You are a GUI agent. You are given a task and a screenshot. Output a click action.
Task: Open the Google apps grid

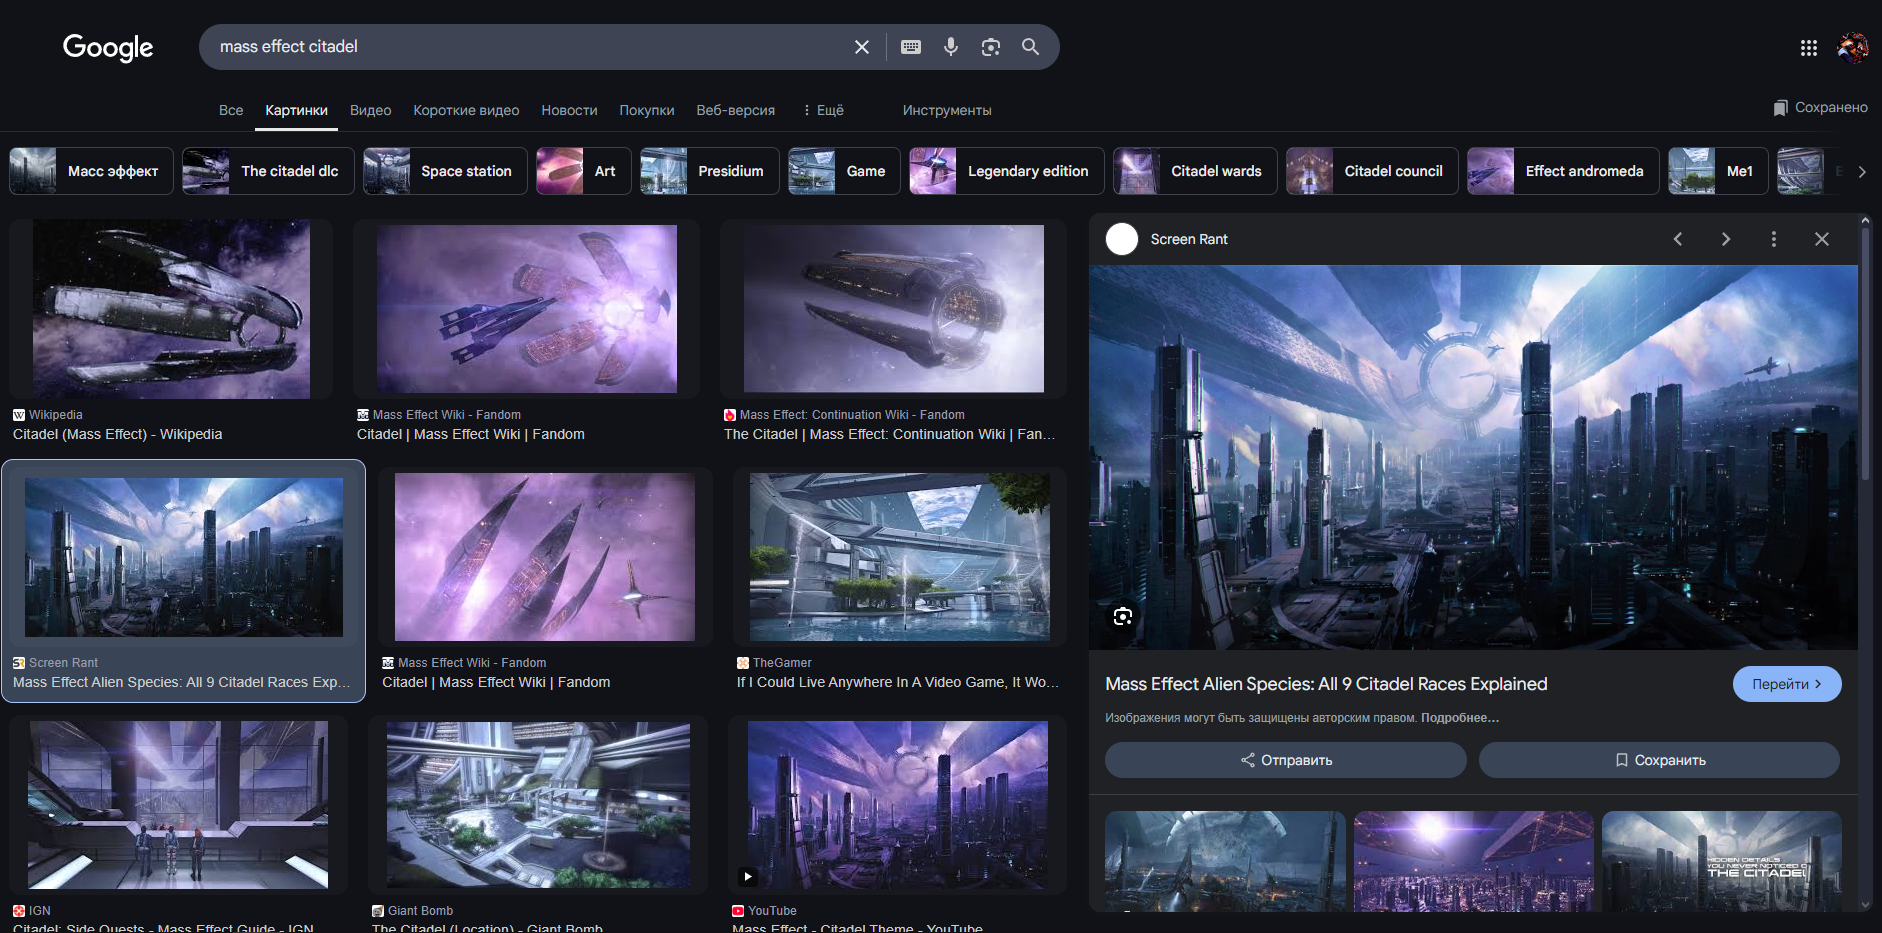[x=1808, y=47]
